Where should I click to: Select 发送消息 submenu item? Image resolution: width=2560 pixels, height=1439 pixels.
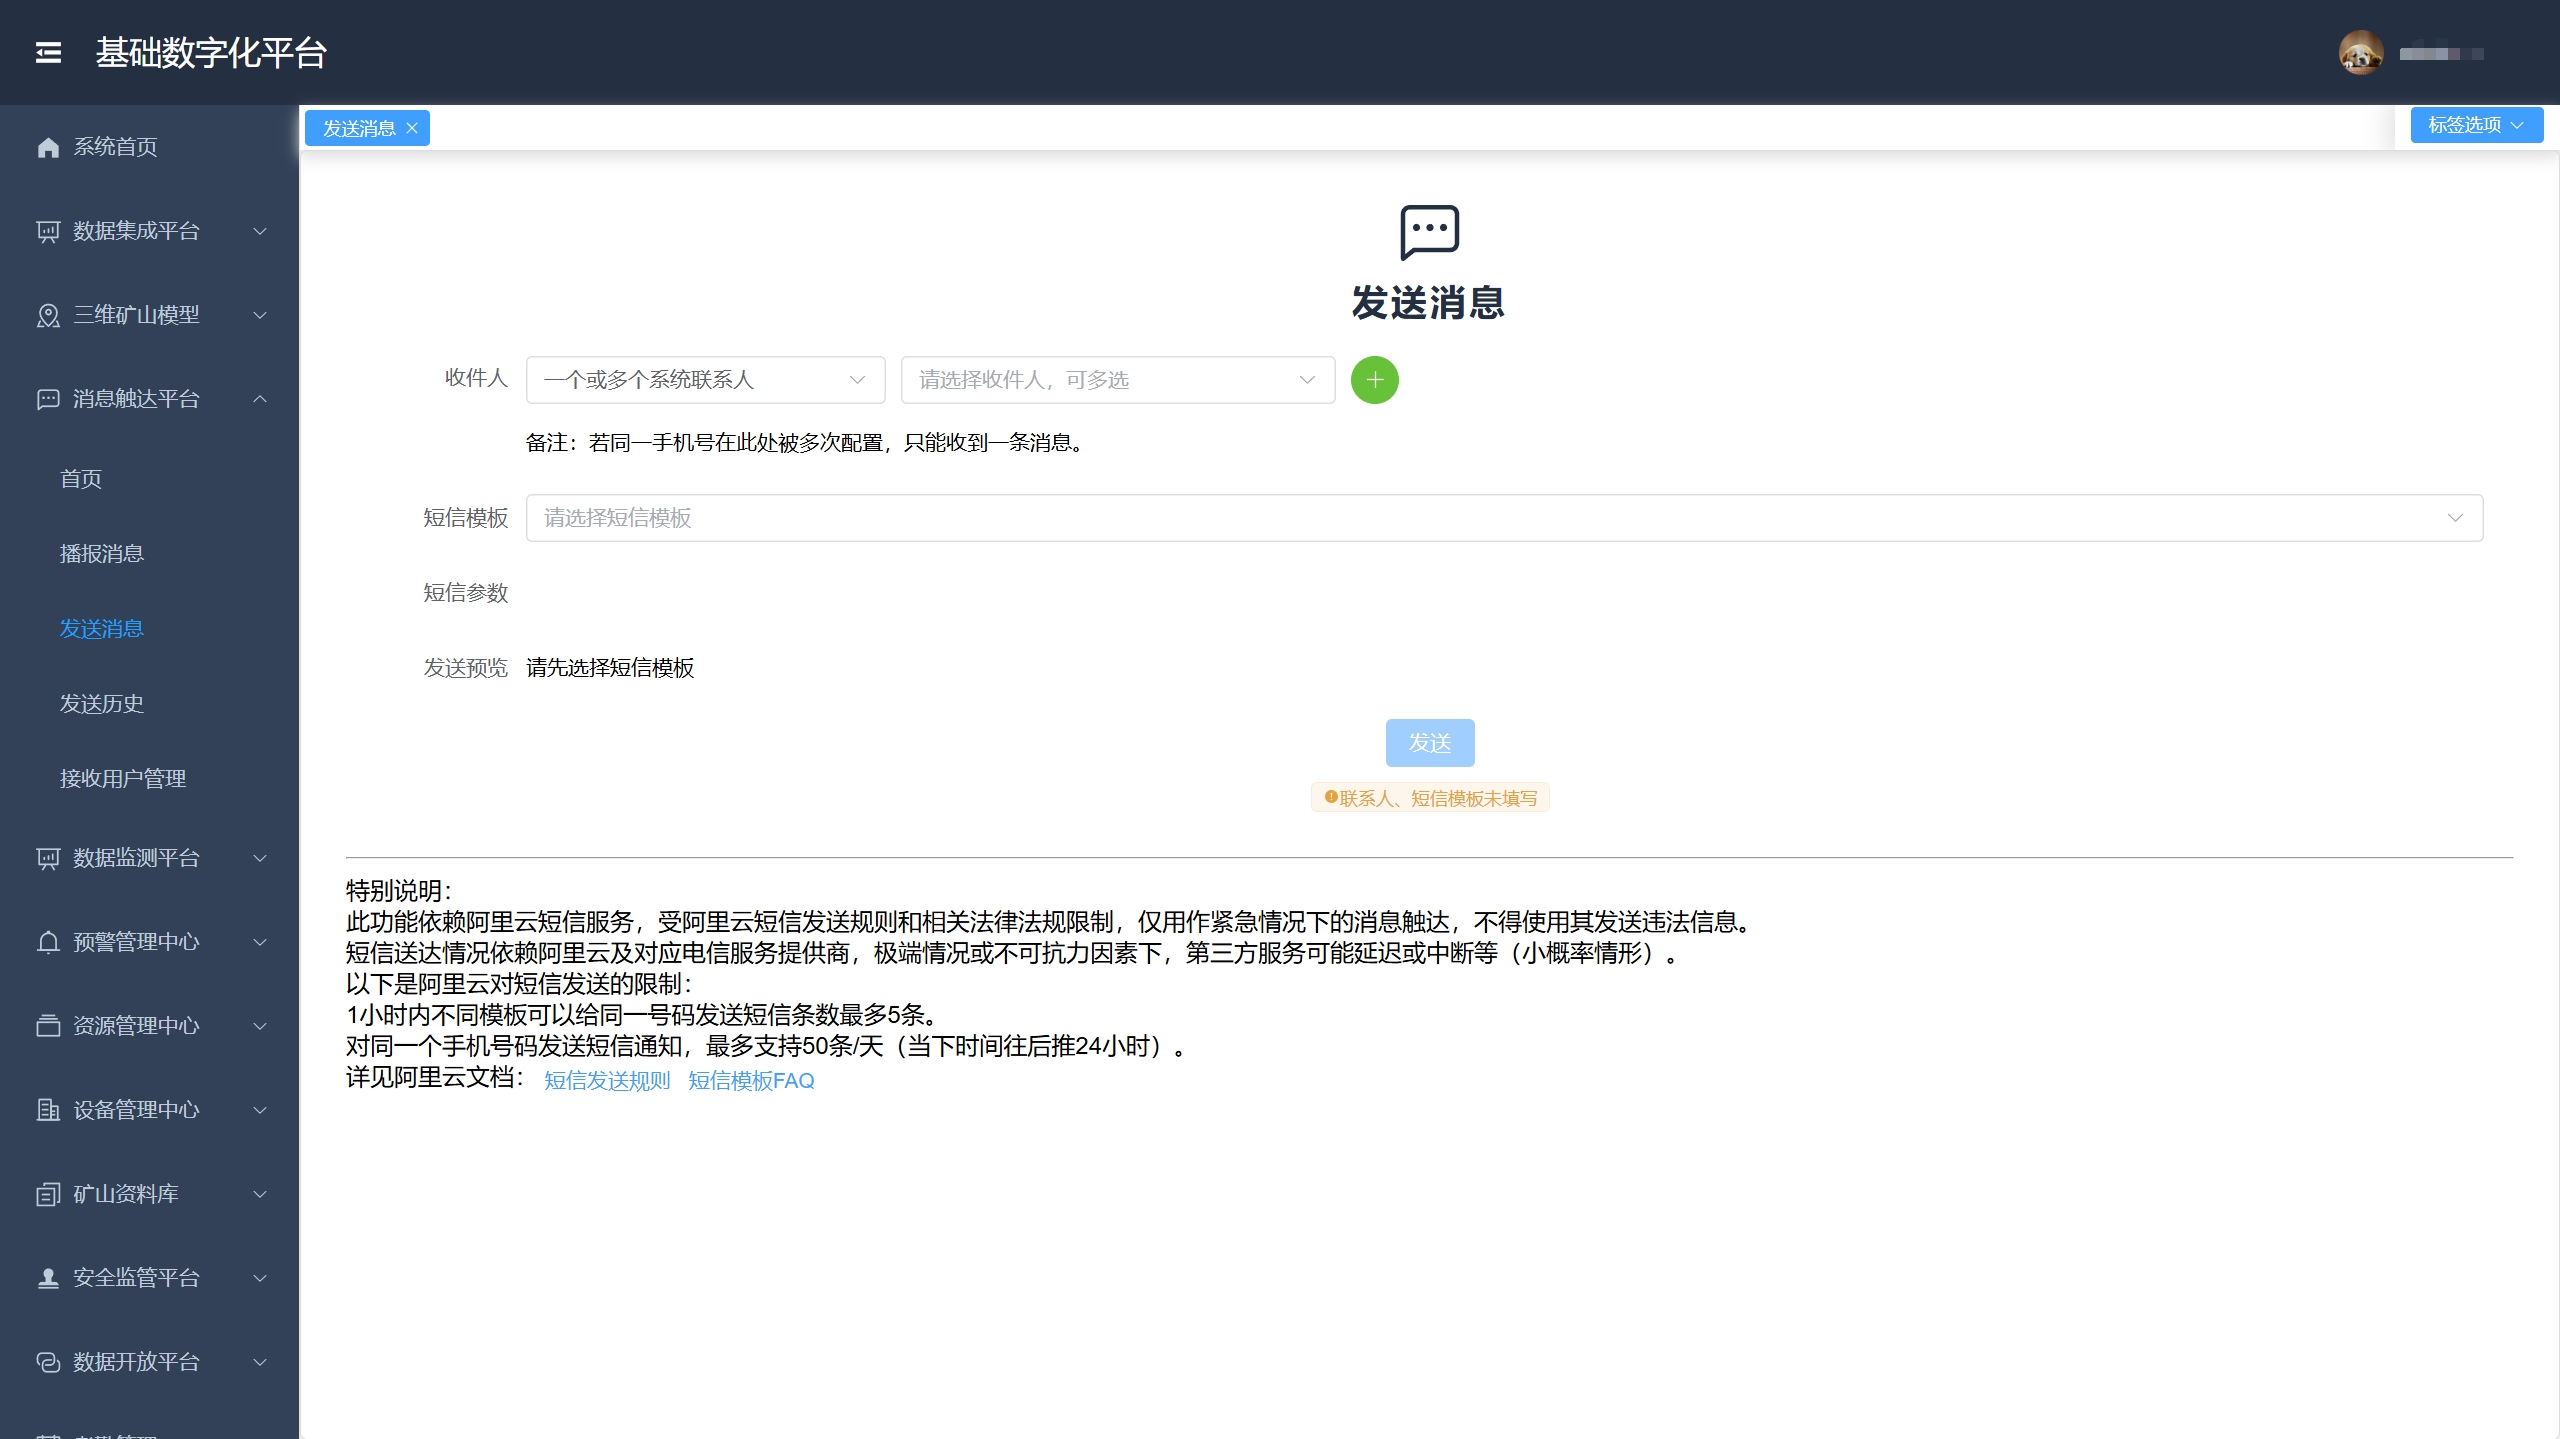102,629
